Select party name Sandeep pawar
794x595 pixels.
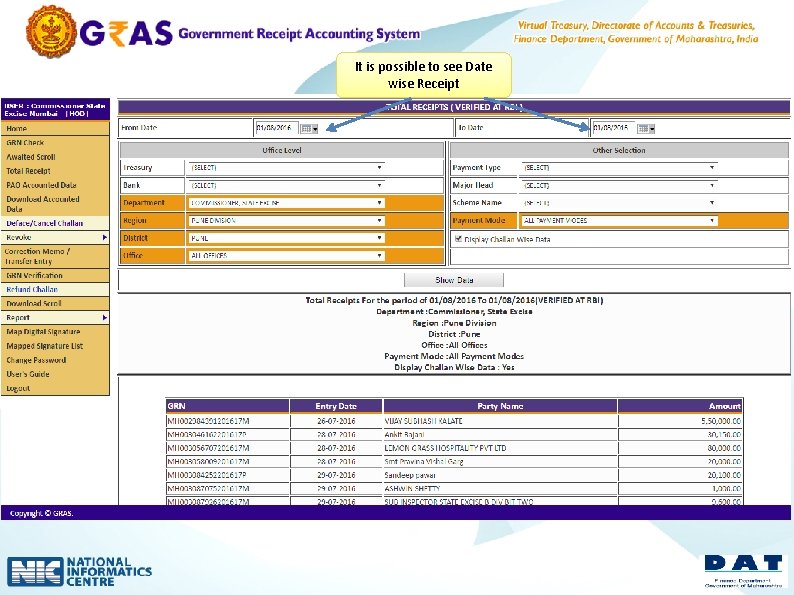pos(410,475)
